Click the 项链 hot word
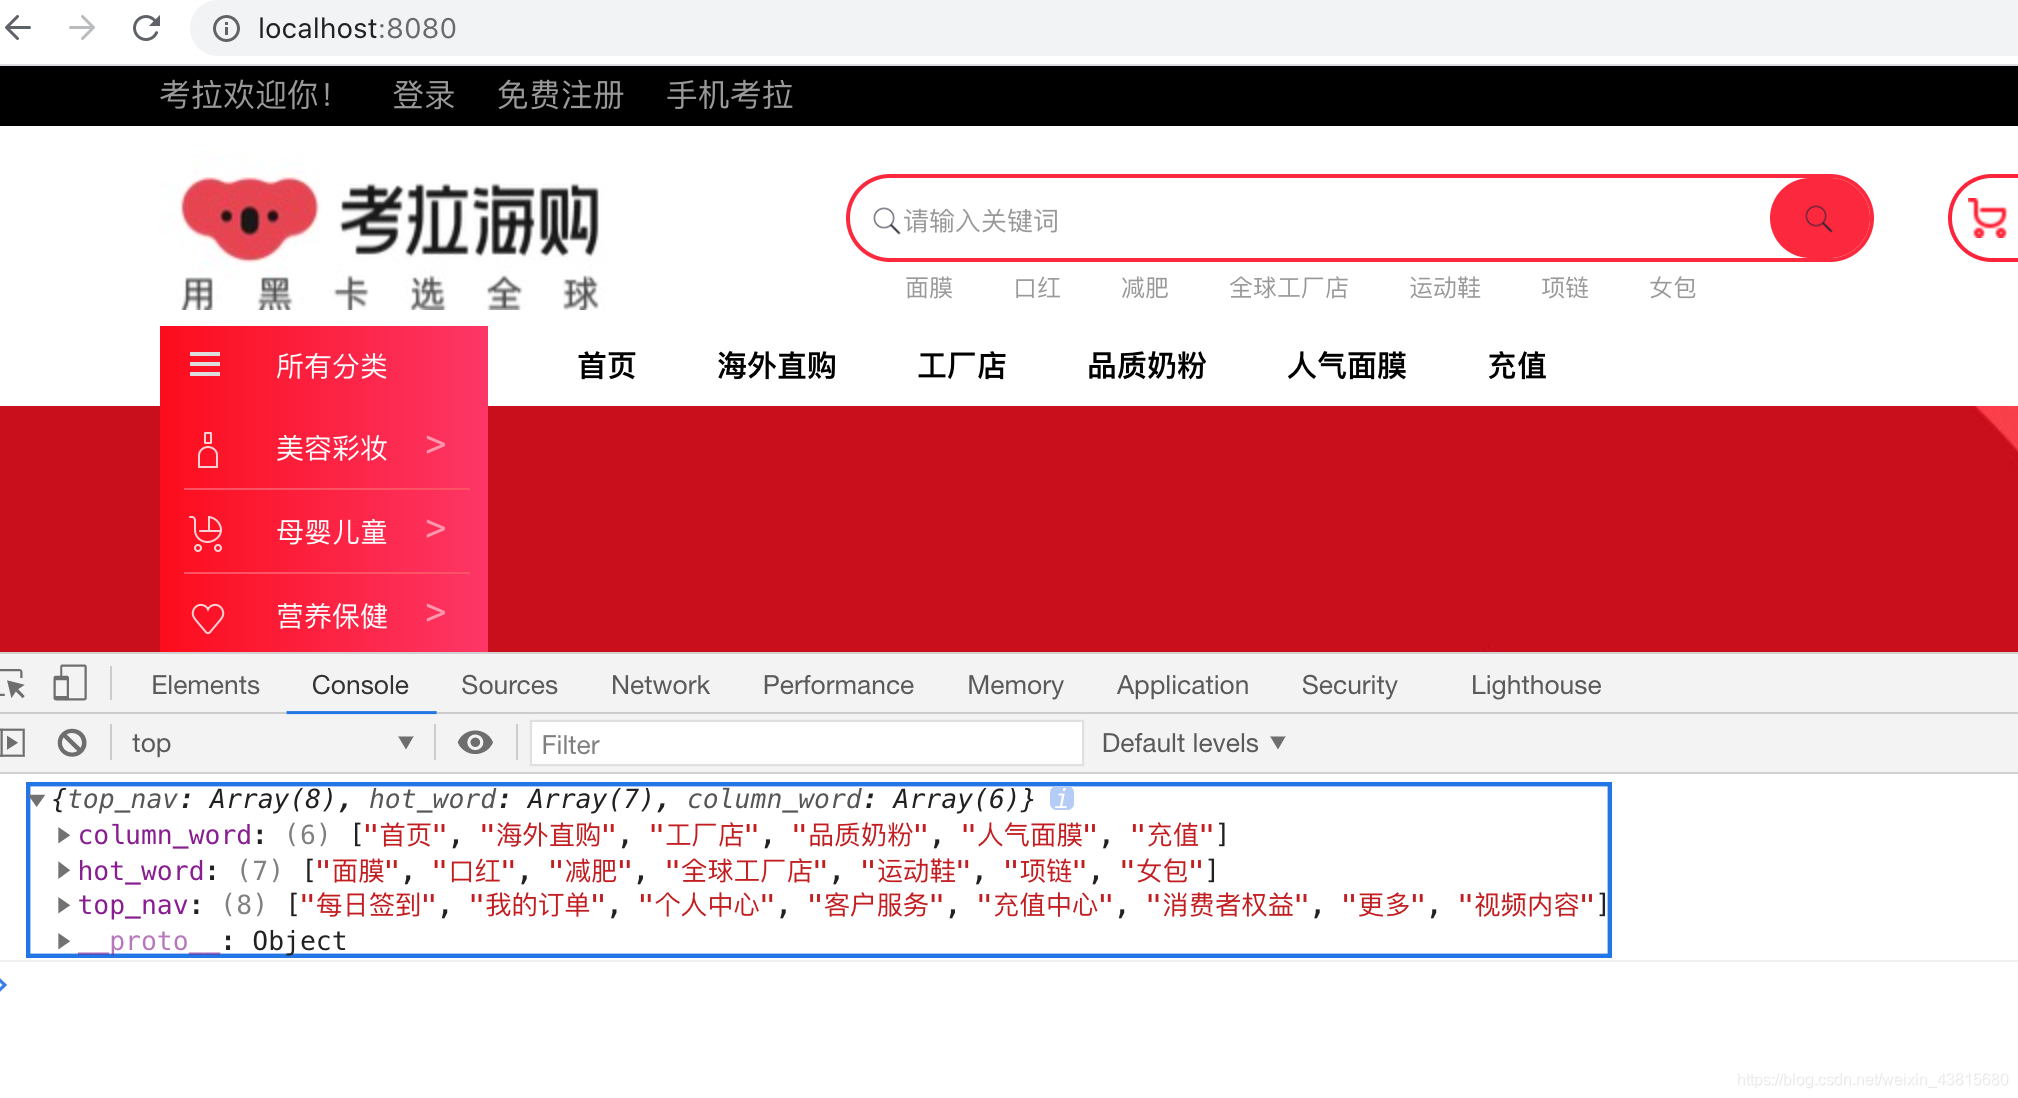Image resolution: width=2018 pixels, height=1098 pixels. click(x=1565, y=288)
